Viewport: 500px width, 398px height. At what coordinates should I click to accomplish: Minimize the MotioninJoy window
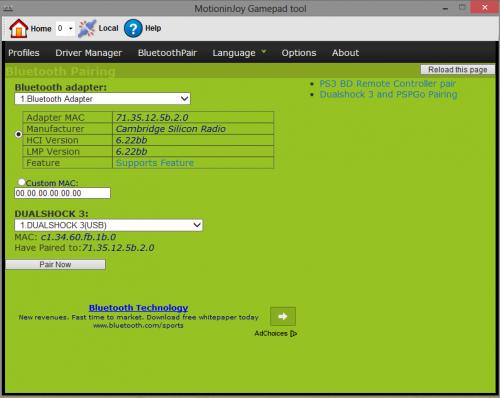445,9
